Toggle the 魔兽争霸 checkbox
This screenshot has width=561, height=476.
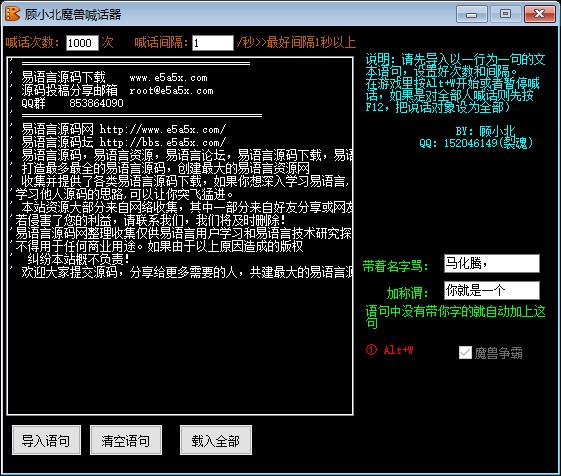click(x=465, y=353)
